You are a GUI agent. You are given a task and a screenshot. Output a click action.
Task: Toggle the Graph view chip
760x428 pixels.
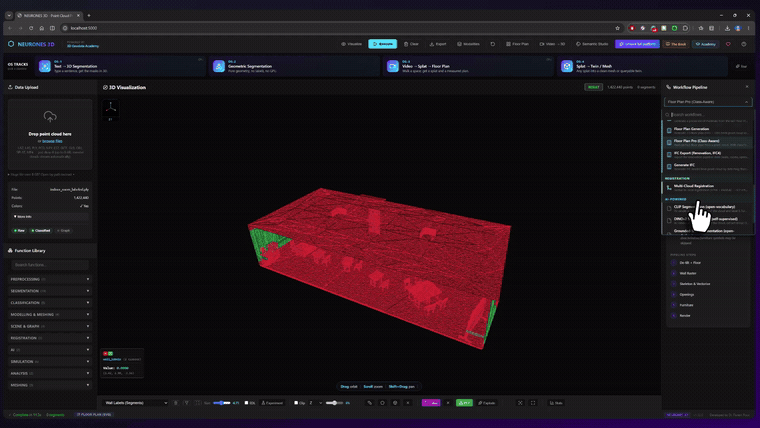click(x=63, y=231)
